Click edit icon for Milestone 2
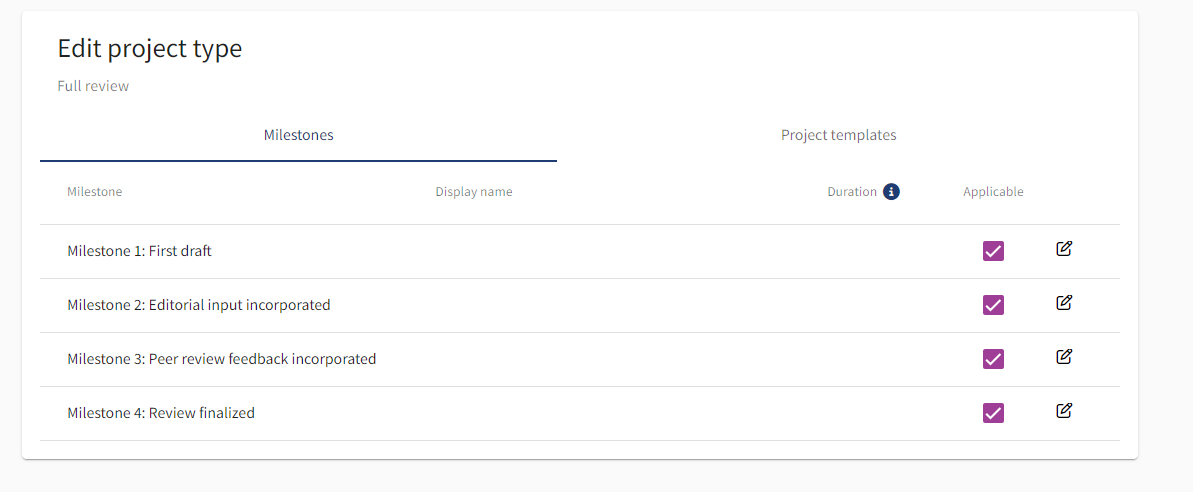The height and width of the screenshot is (492, 1193). pos(1064,303)
